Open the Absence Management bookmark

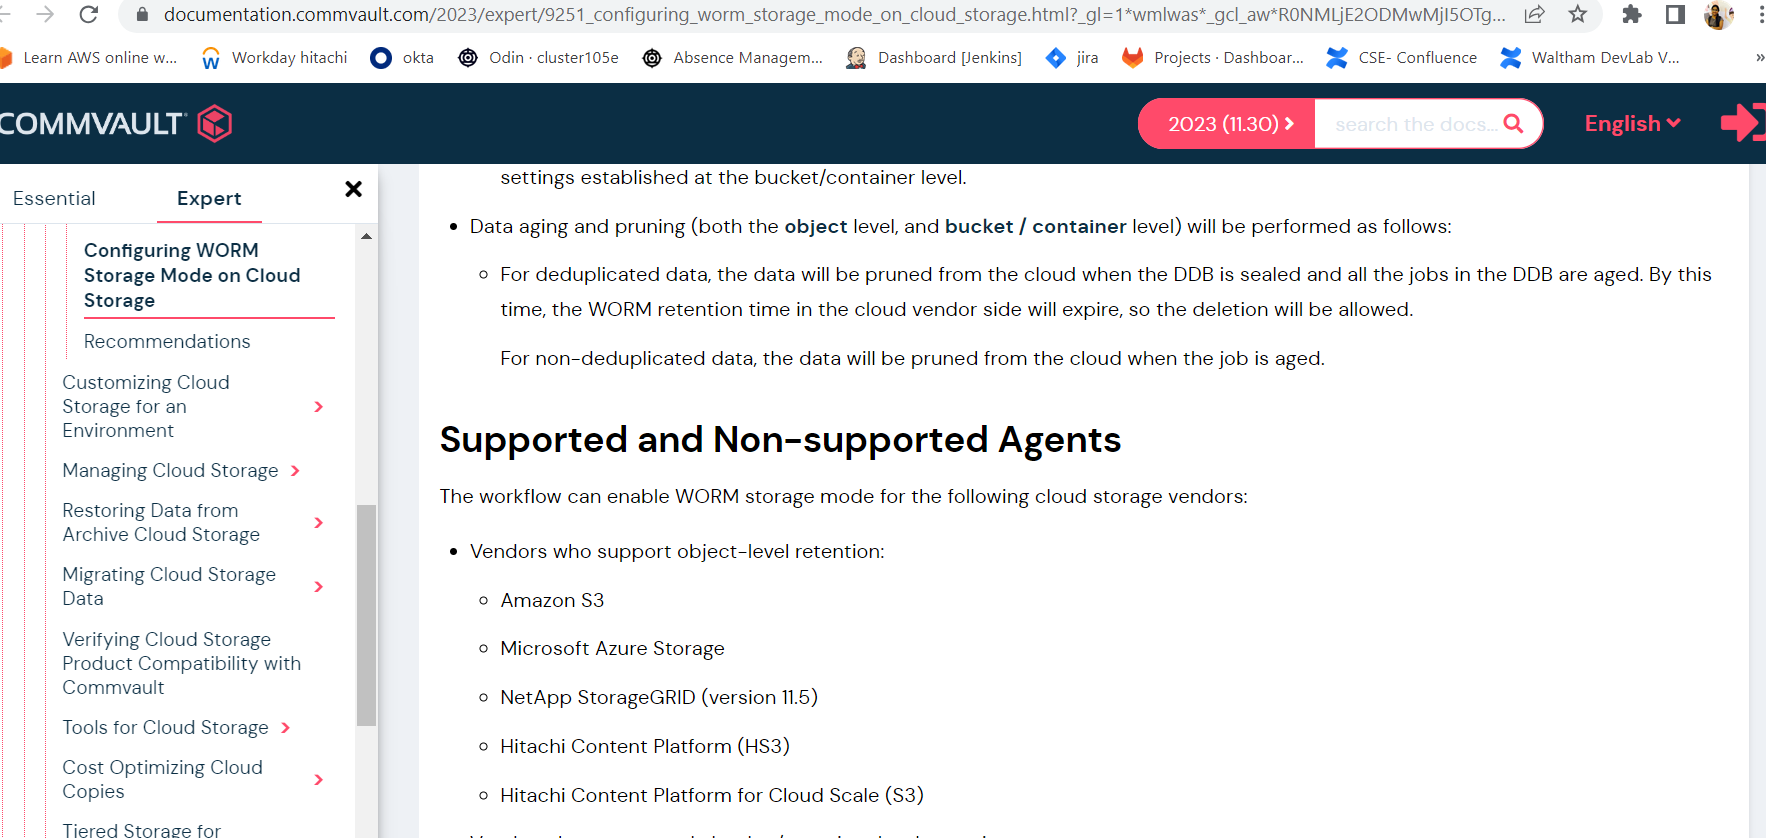pyautogui.click(x=733, y=58)
